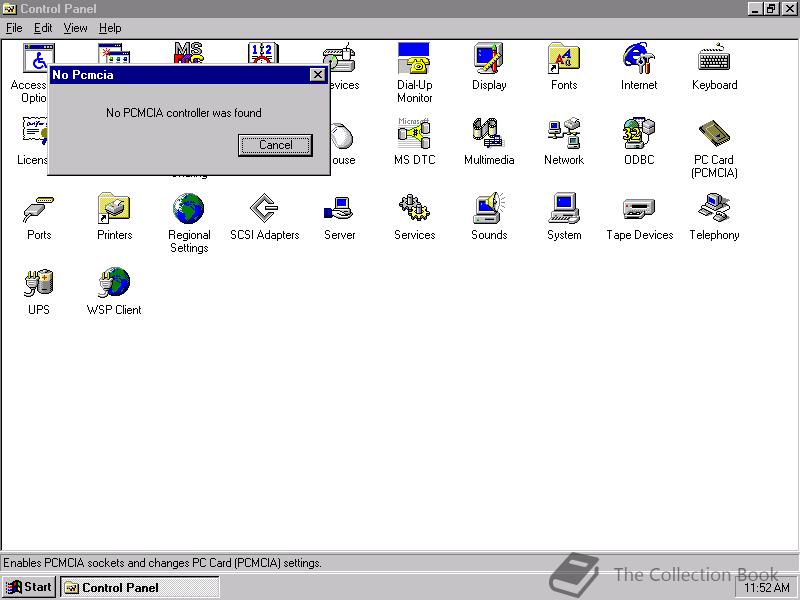
Task: Close the No Pcmcia dialog with X
Action: point(318,75)
